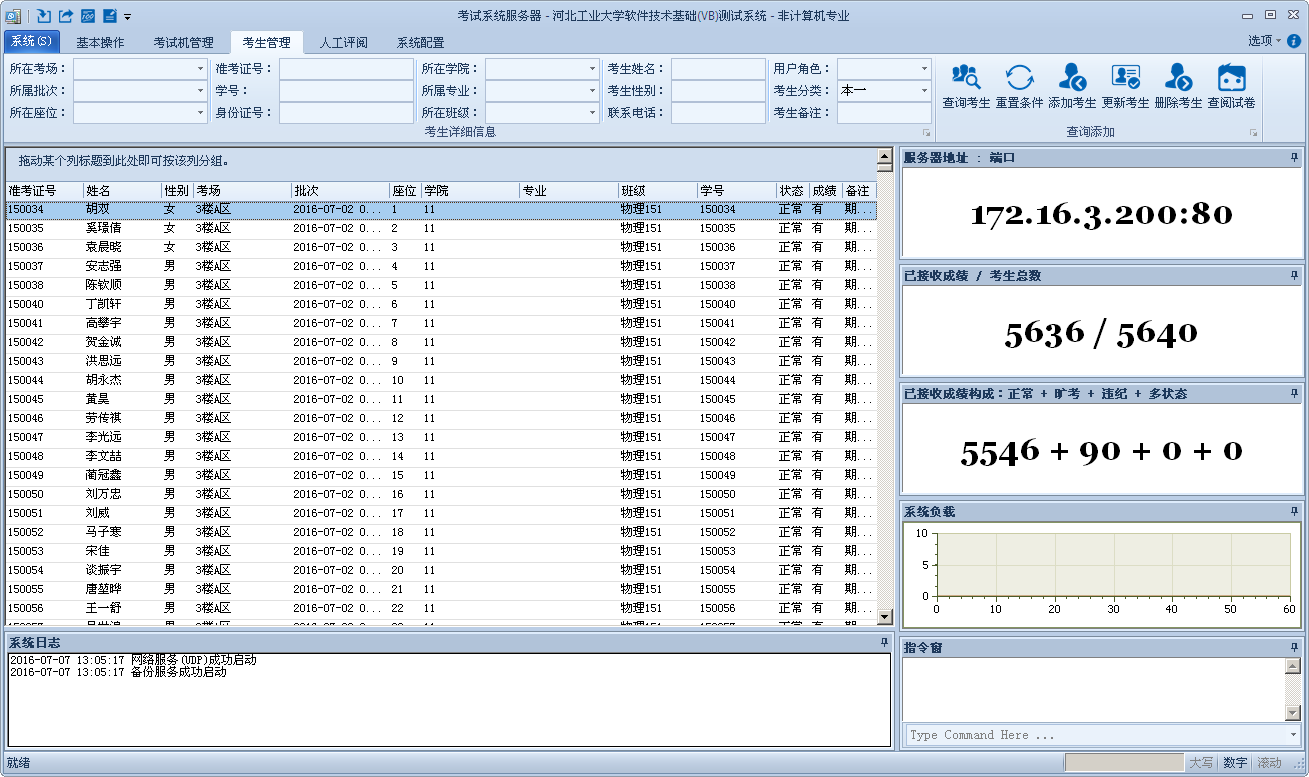Click scroll up arrow in 指令窗
This screenshot has height=777, width=1309.
(x=1293, y=667)
